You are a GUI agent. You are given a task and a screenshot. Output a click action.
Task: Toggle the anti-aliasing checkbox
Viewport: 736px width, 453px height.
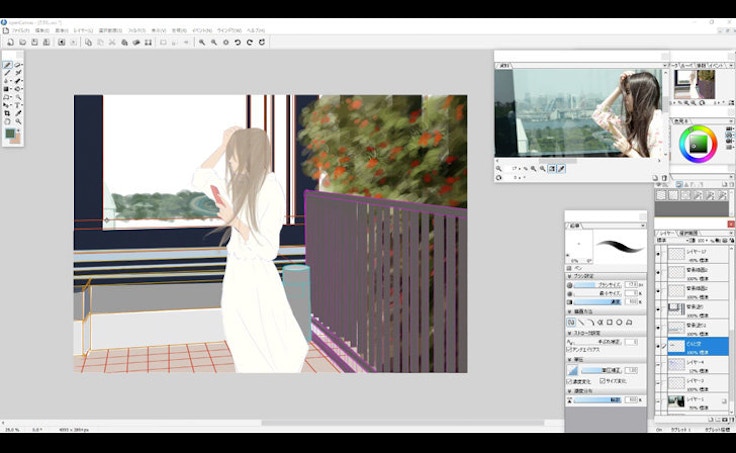(x=570, y=350)
